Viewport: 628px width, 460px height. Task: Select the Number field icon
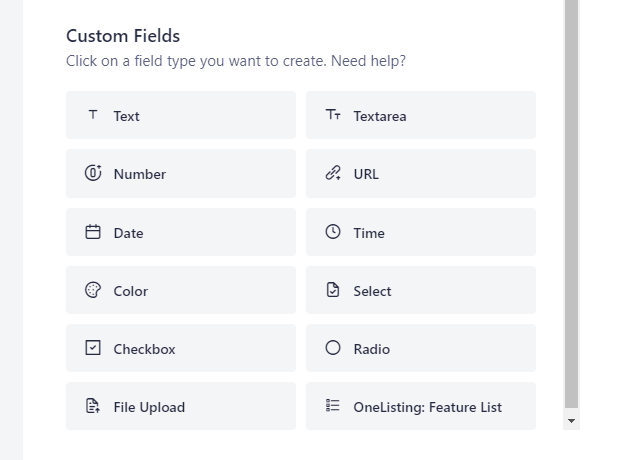point(93,173)
